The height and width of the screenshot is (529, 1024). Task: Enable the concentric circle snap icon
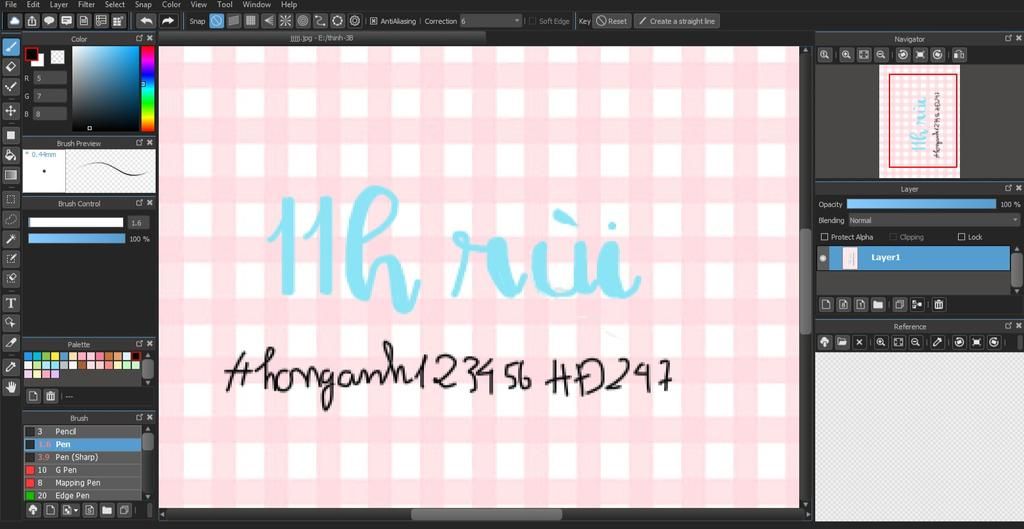[x=302, y=21]
